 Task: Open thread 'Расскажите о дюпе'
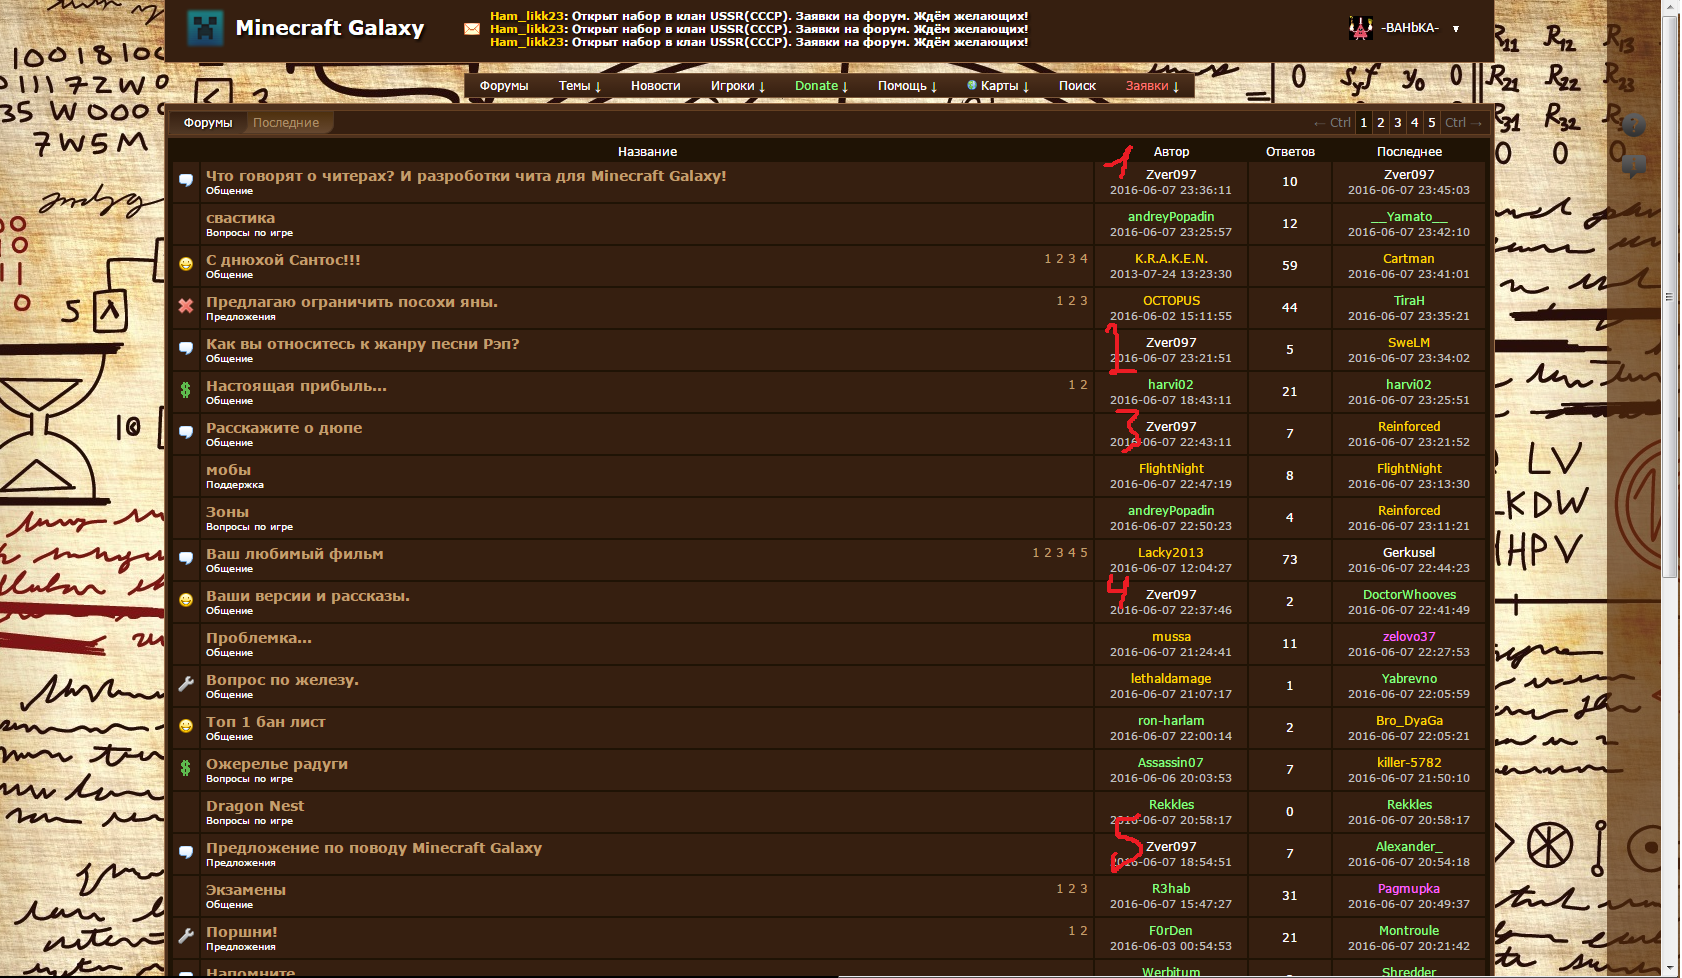pyautogui.click(x=284, y=428)
